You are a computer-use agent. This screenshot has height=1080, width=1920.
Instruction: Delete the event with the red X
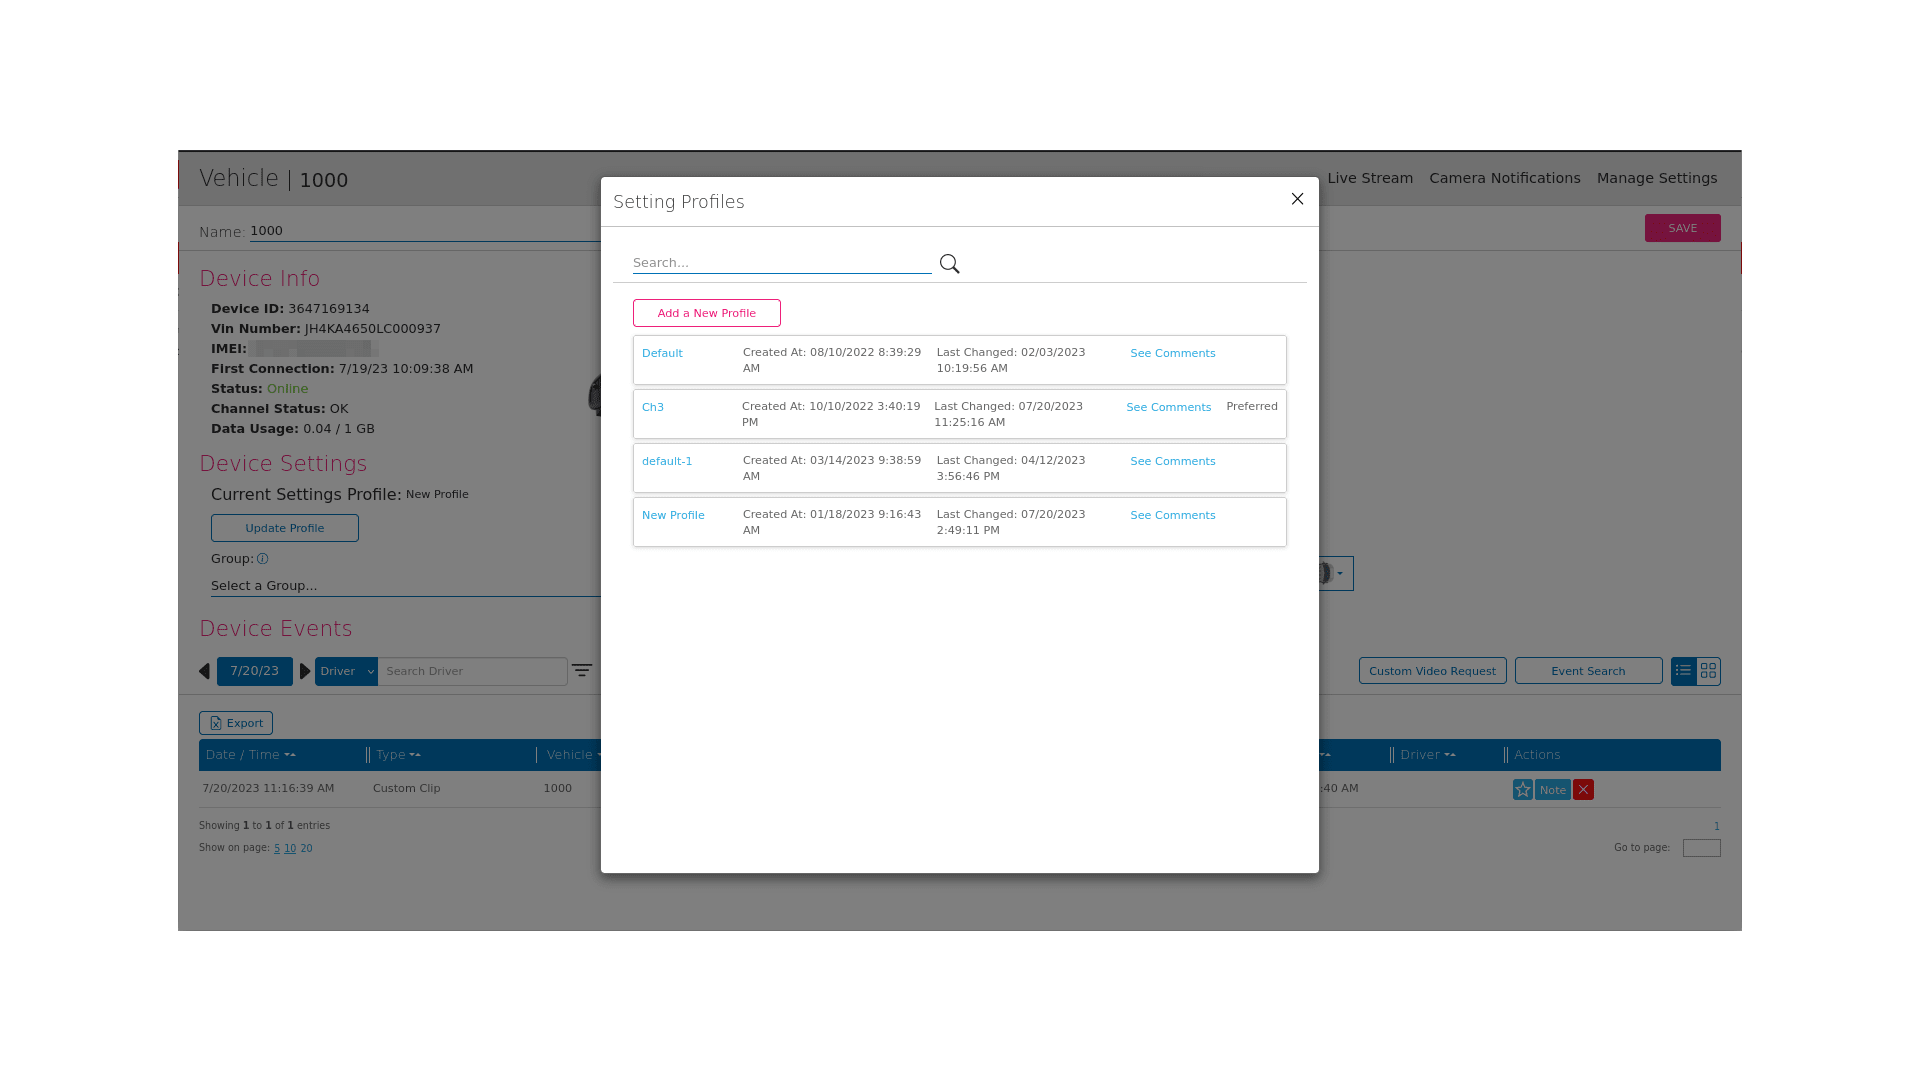click(1583, 790)
